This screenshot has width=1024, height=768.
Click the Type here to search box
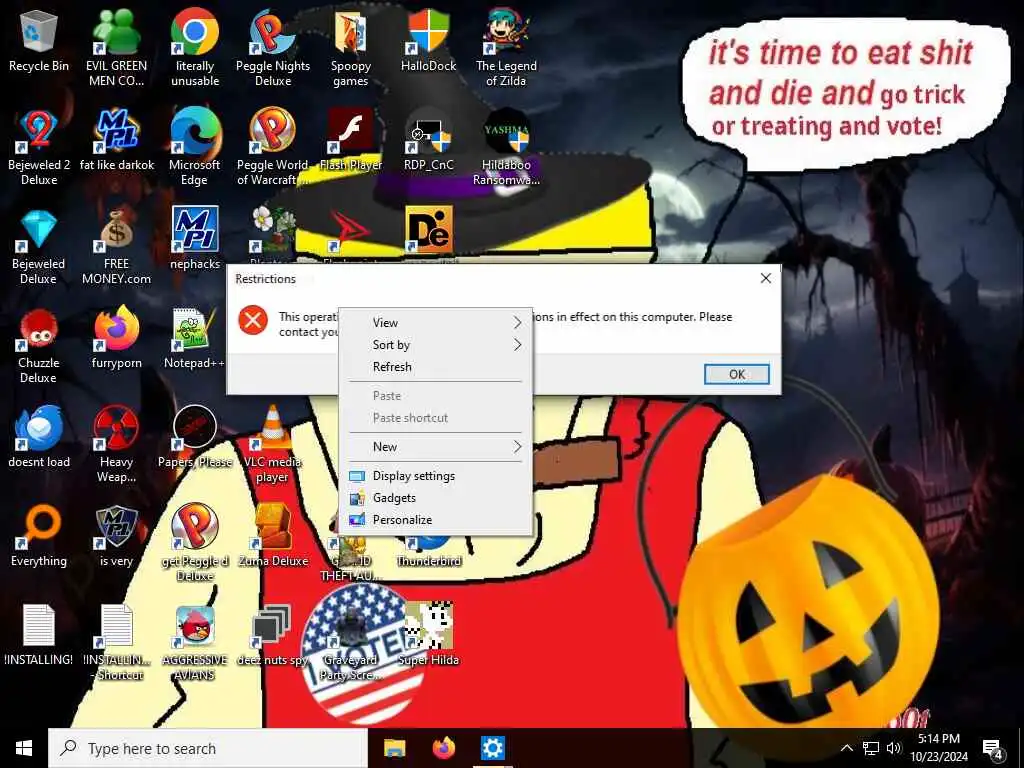208,748
